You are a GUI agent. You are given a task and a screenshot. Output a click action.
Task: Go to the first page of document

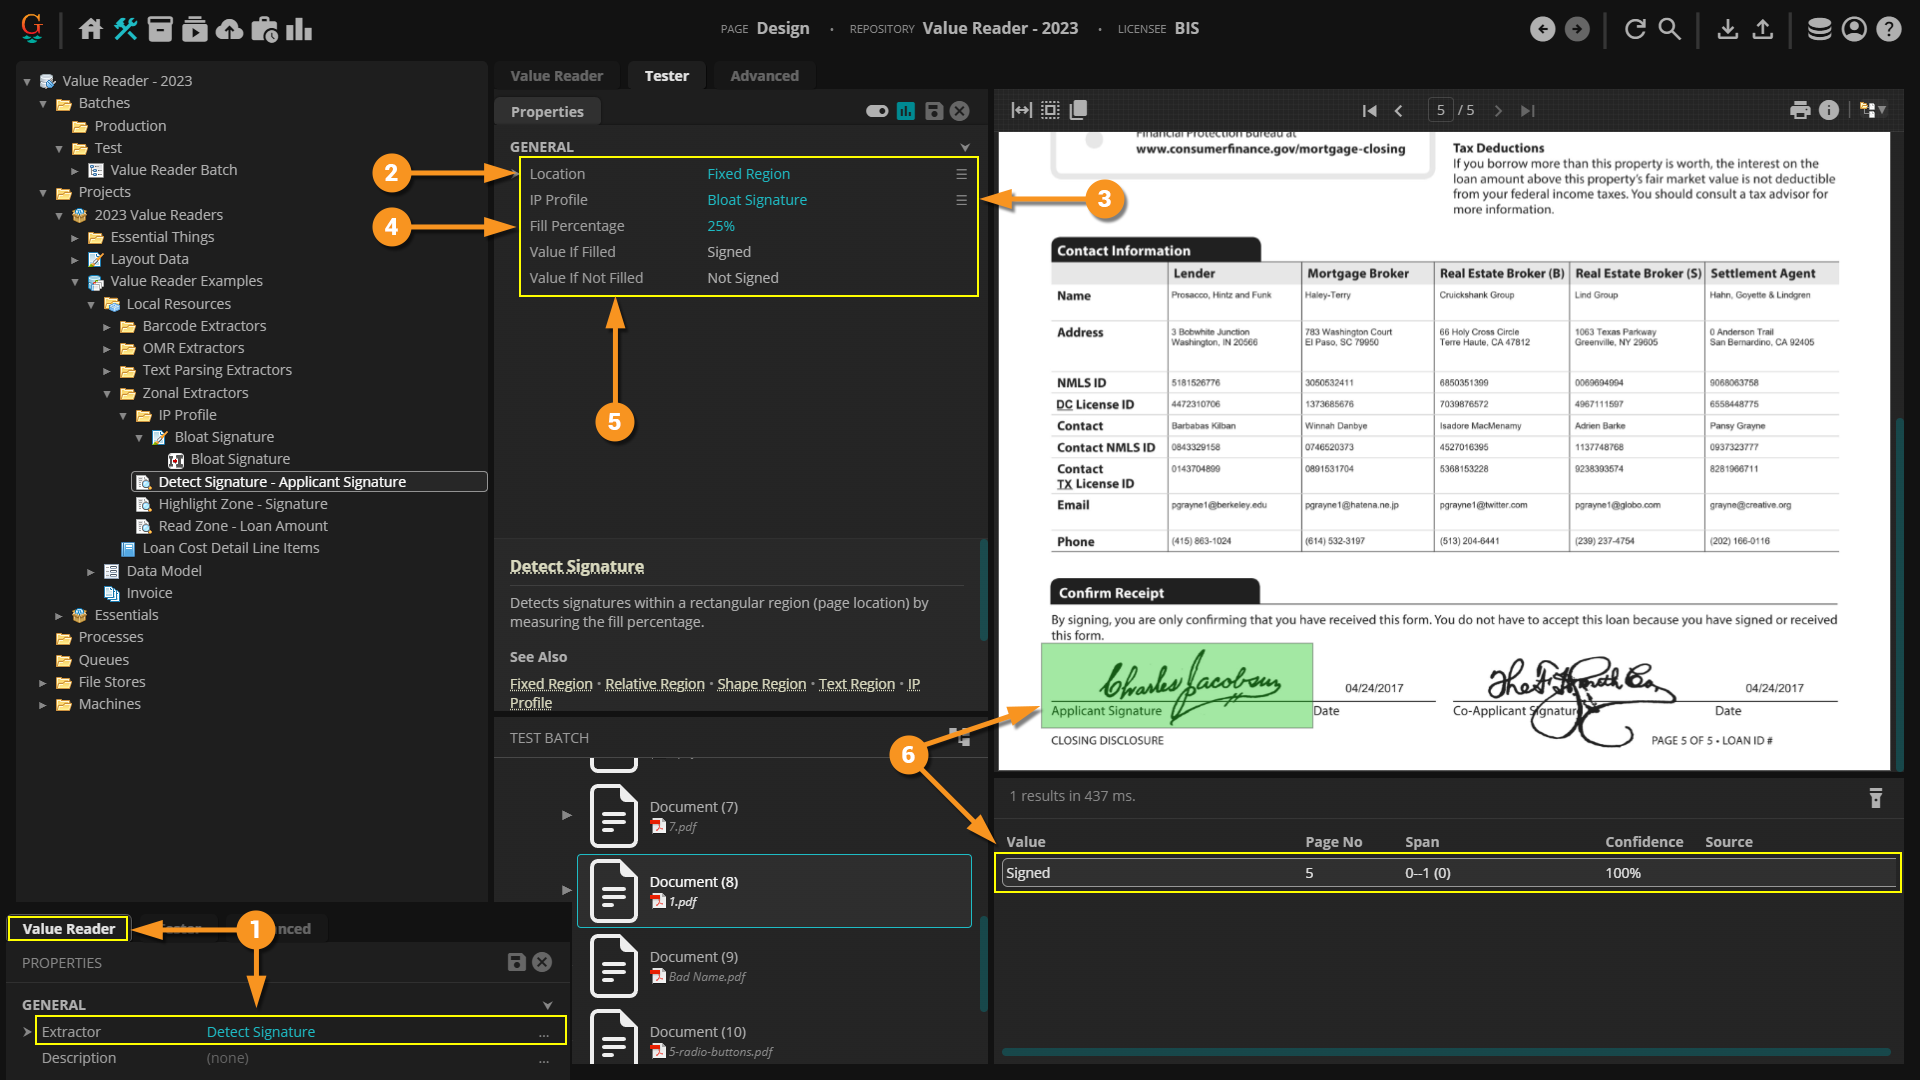coord(1369,110)
